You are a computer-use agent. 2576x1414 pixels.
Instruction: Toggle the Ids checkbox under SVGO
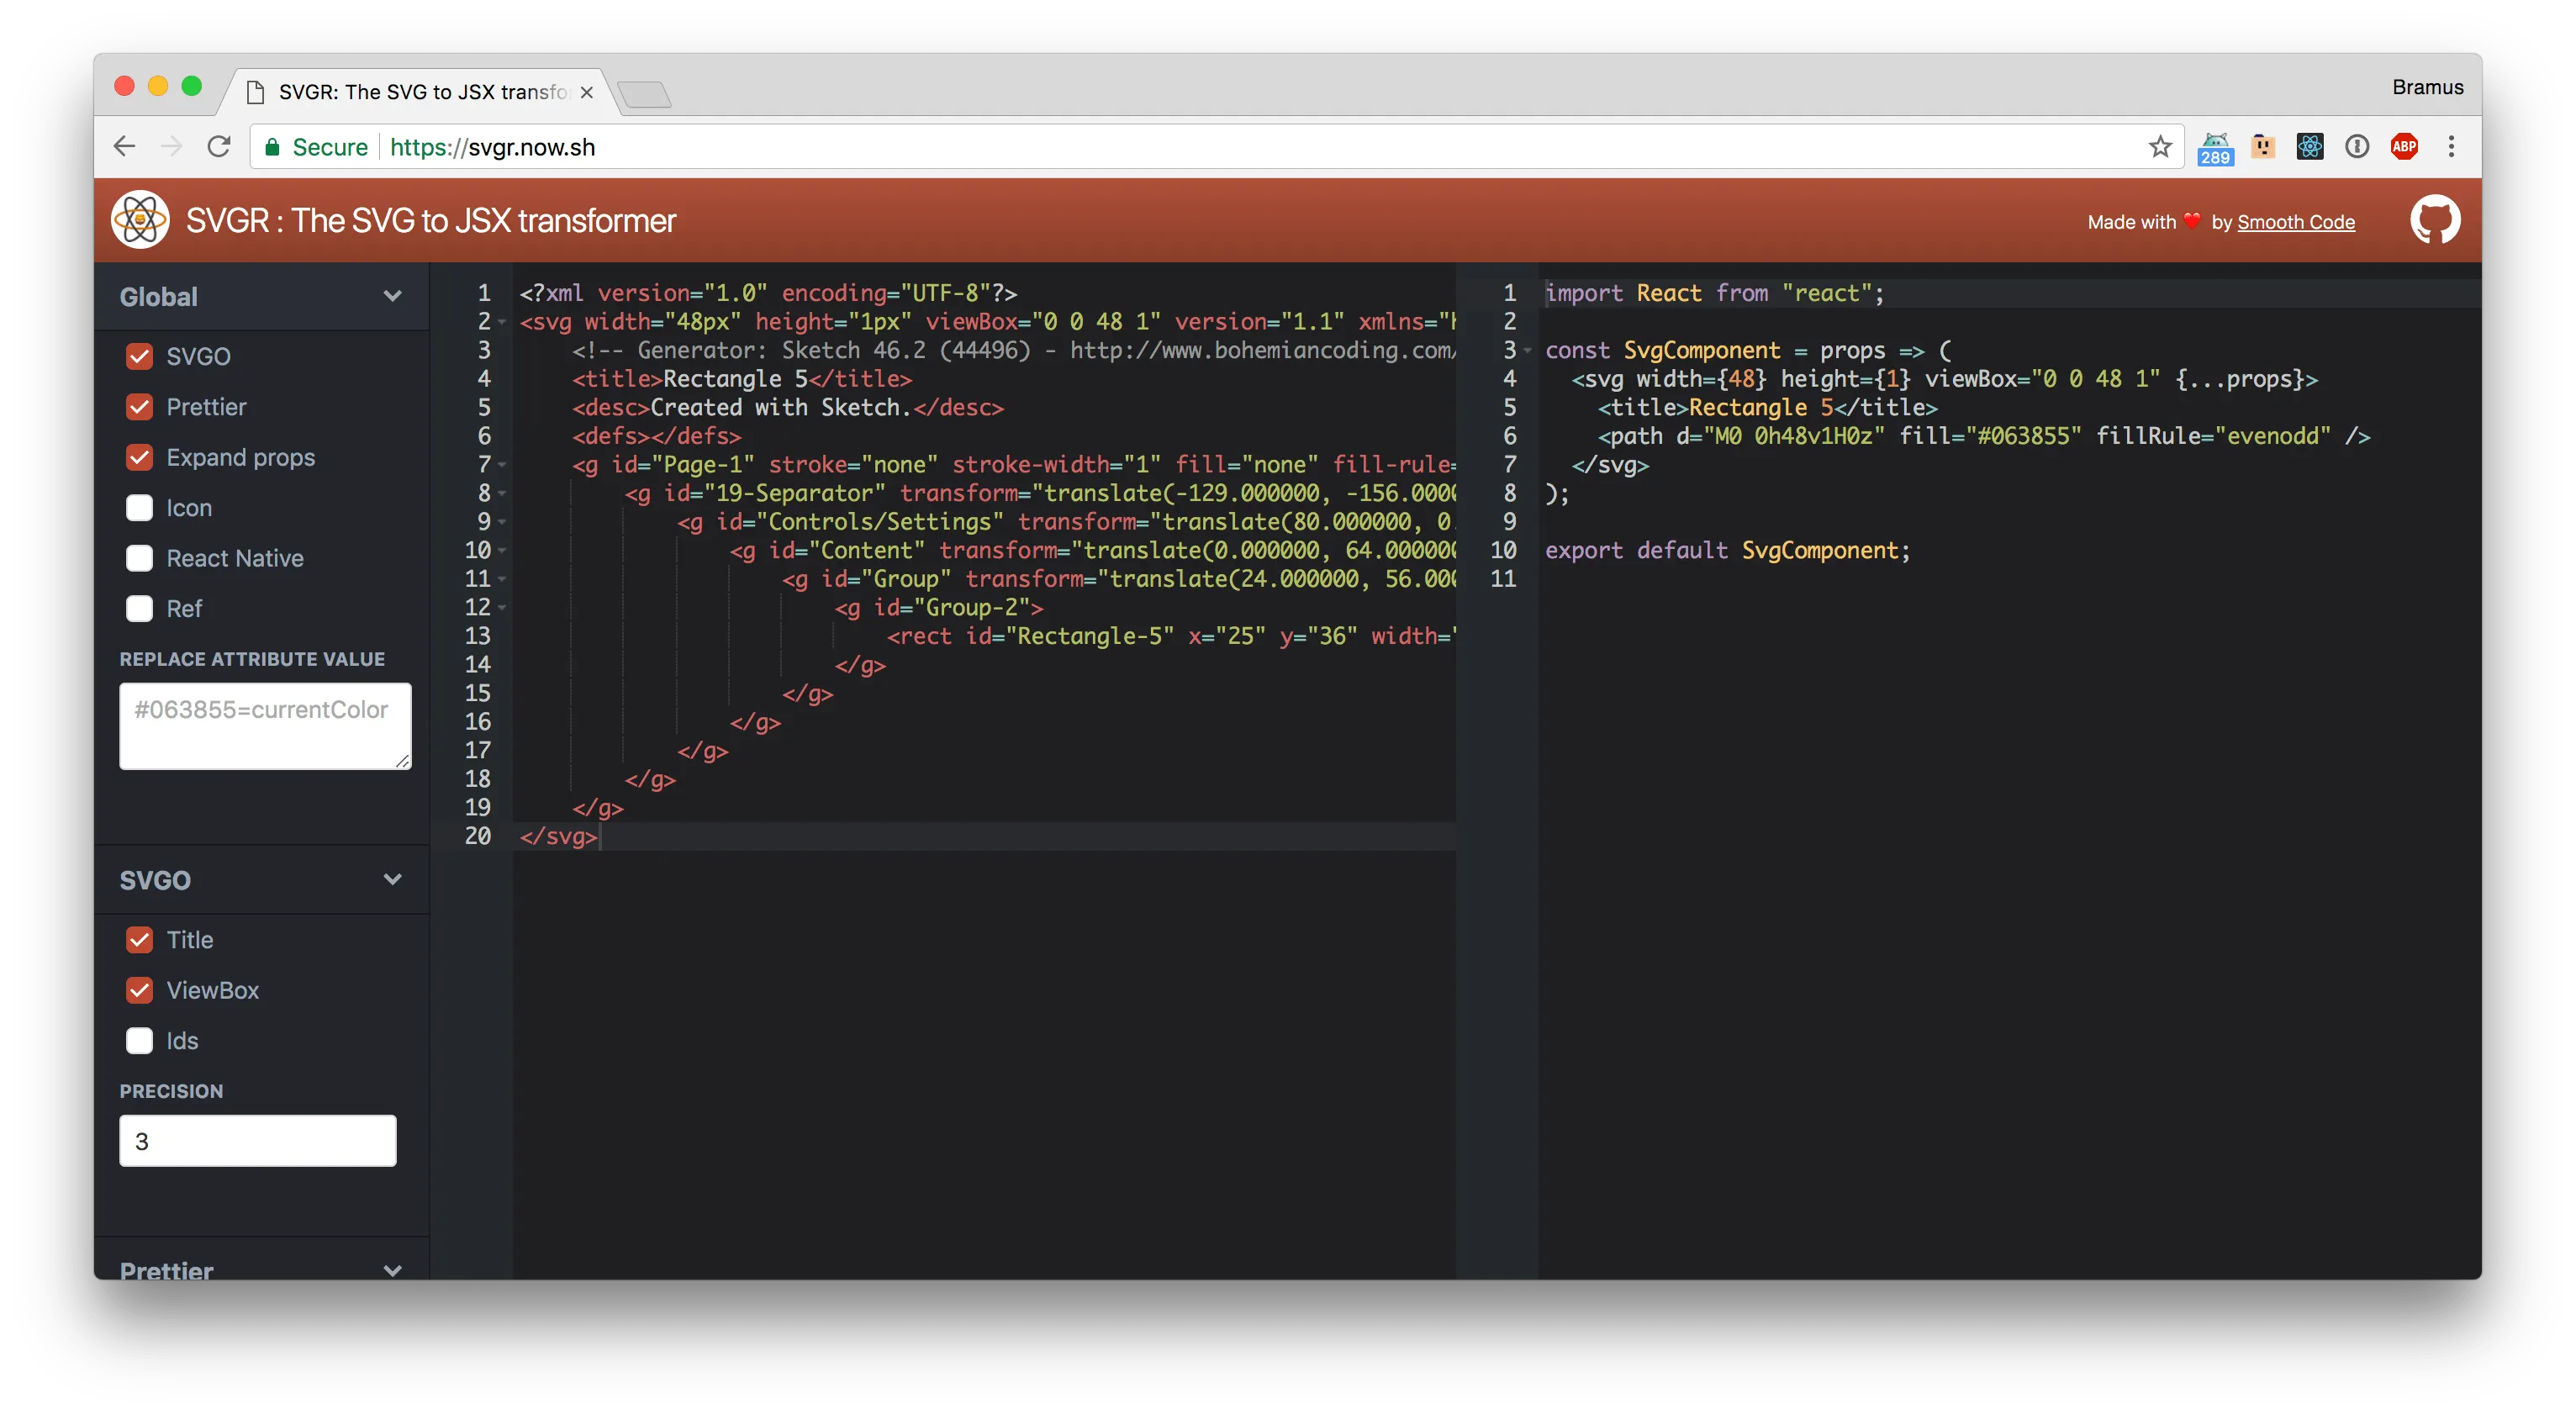pyautogui.click(x=140, y=1041)
